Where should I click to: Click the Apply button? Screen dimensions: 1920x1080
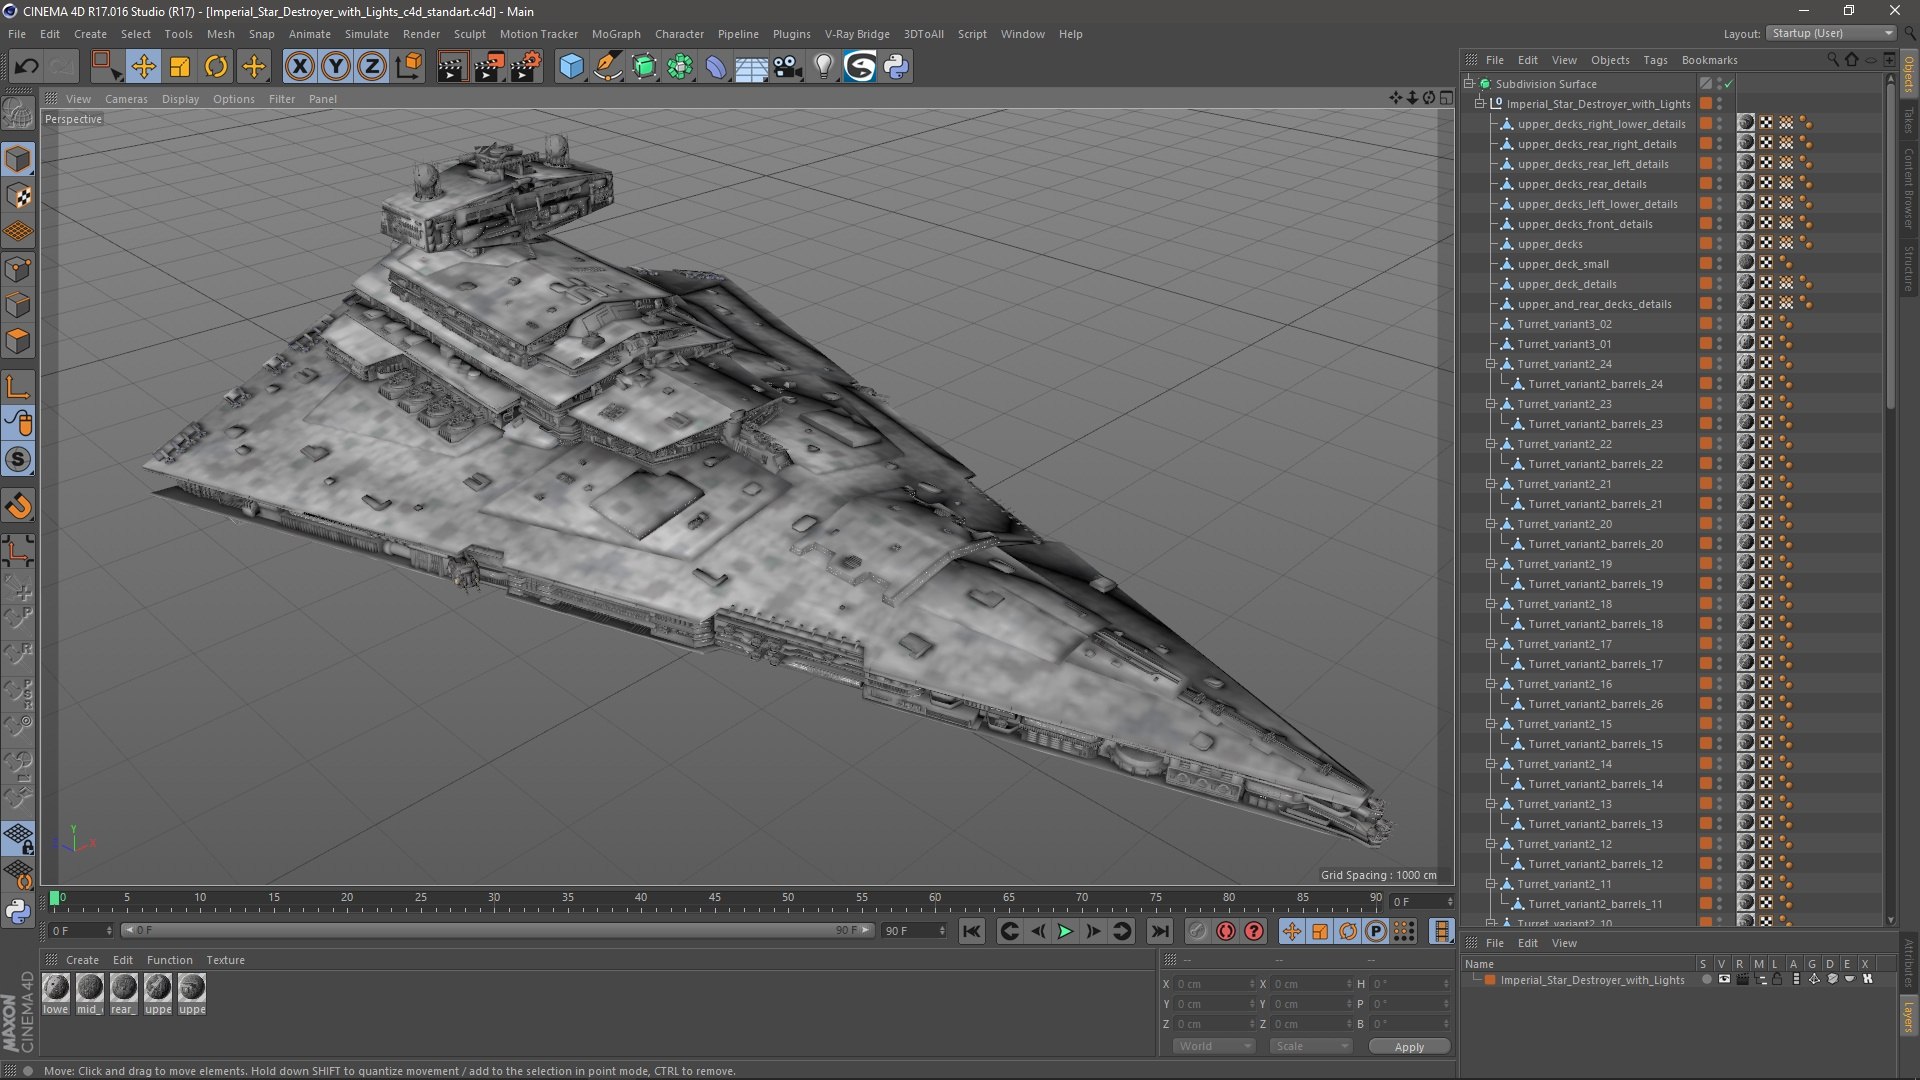tap(1408, 1047)
